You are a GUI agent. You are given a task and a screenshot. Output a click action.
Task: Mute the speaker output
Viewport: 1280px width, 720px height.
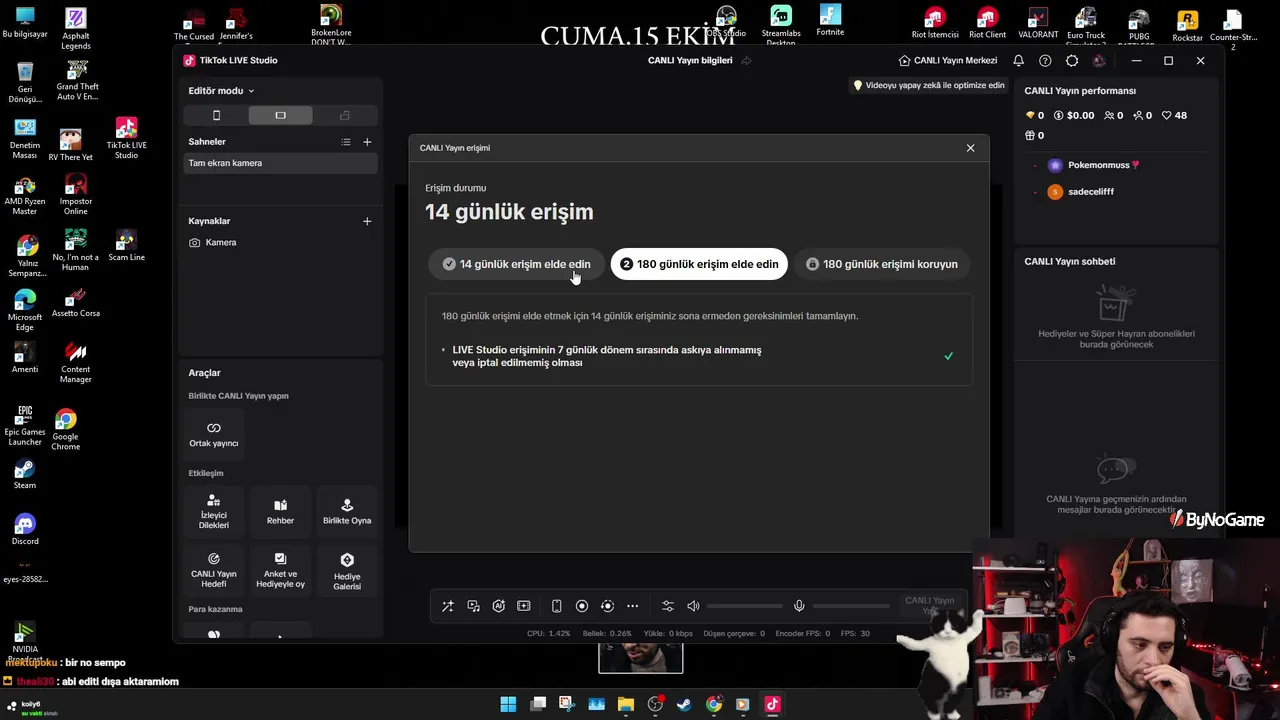click(693, 606)
